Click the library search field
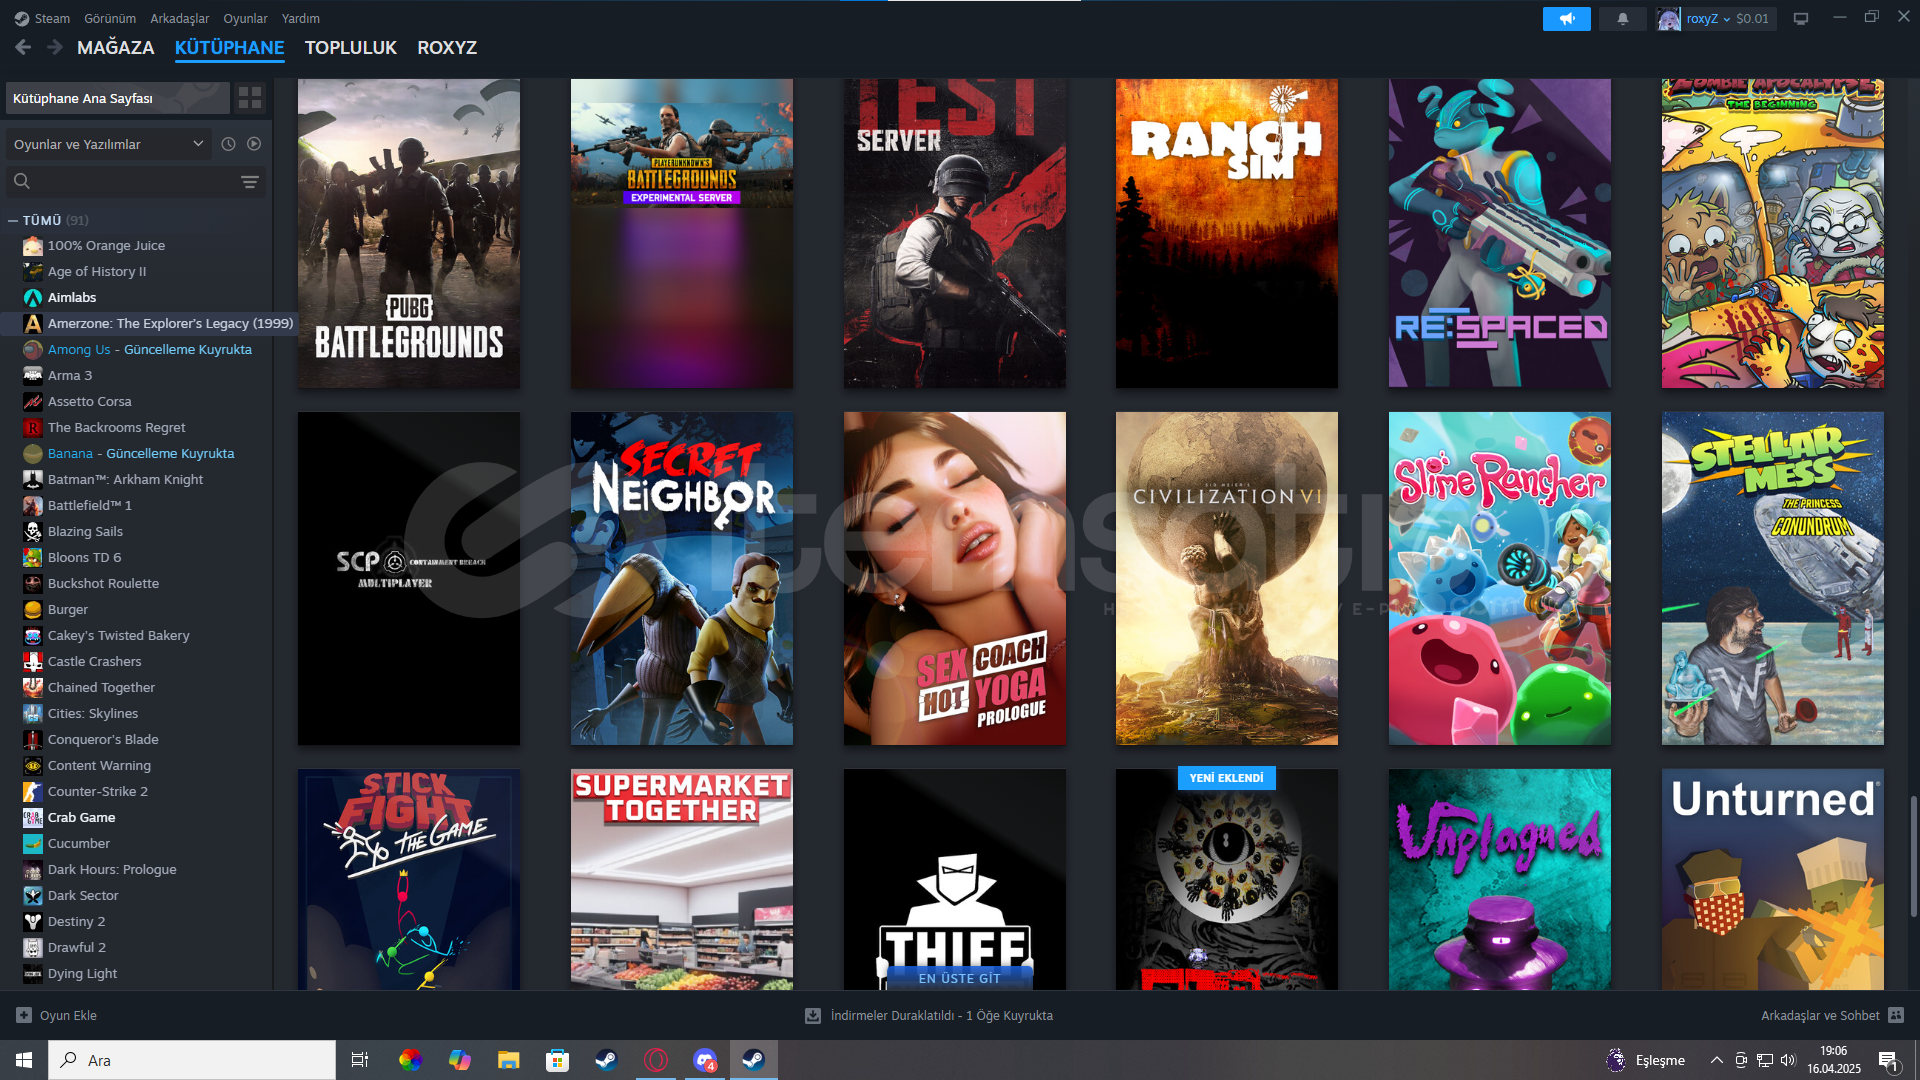This screenshot has width=1920, height=1080. (x=135, y=181)
